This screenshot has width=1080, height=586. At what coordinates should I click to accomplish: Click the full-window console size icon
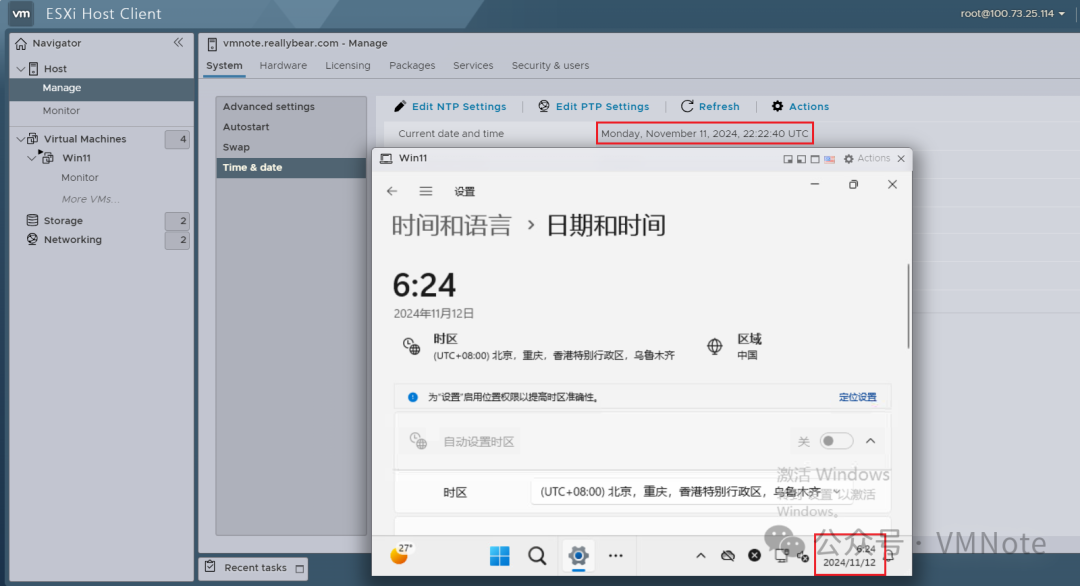pos(815,159)
